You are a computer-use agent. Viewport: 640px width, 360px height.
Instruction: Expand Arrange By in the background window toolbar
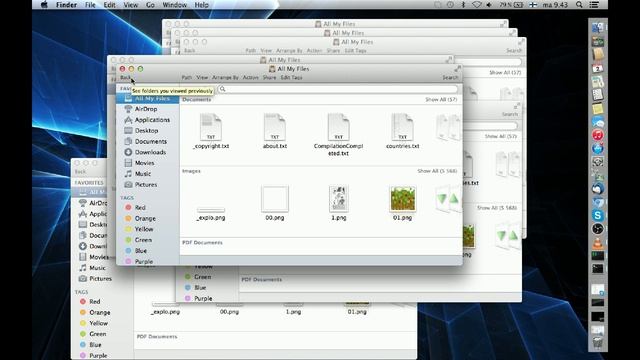point(289,51)
